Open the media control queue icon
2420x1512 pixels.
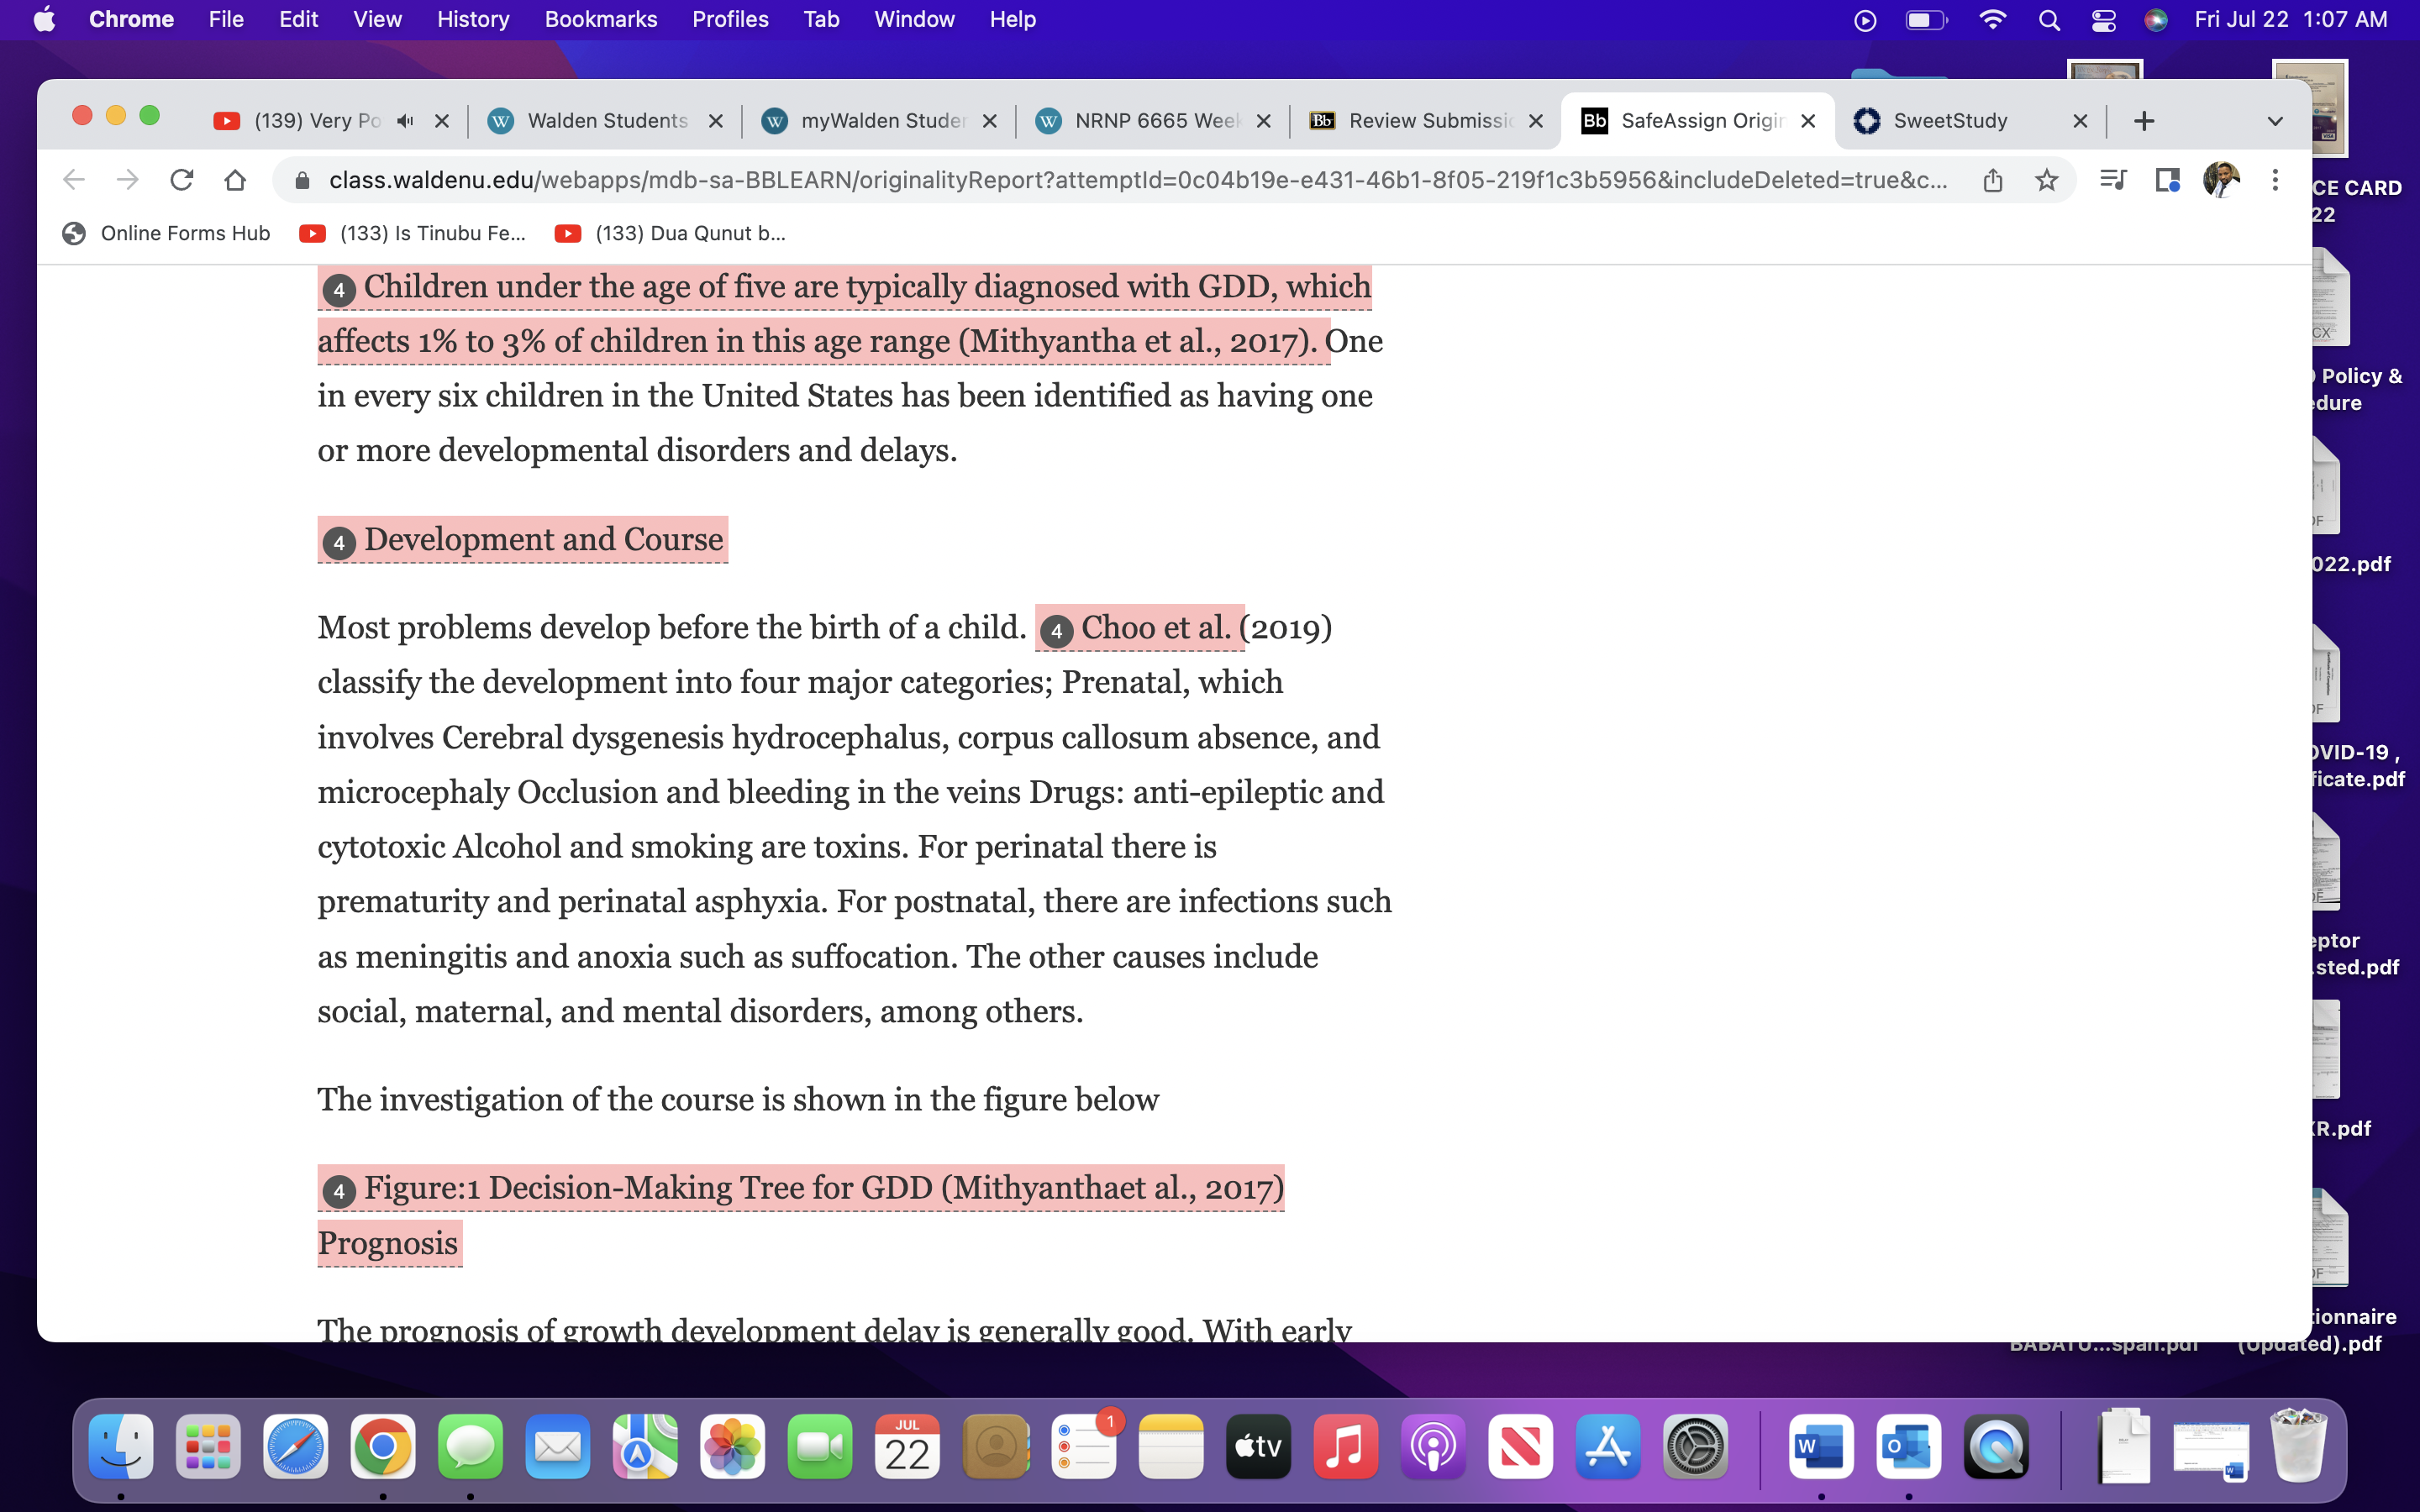coord(2113,180)
